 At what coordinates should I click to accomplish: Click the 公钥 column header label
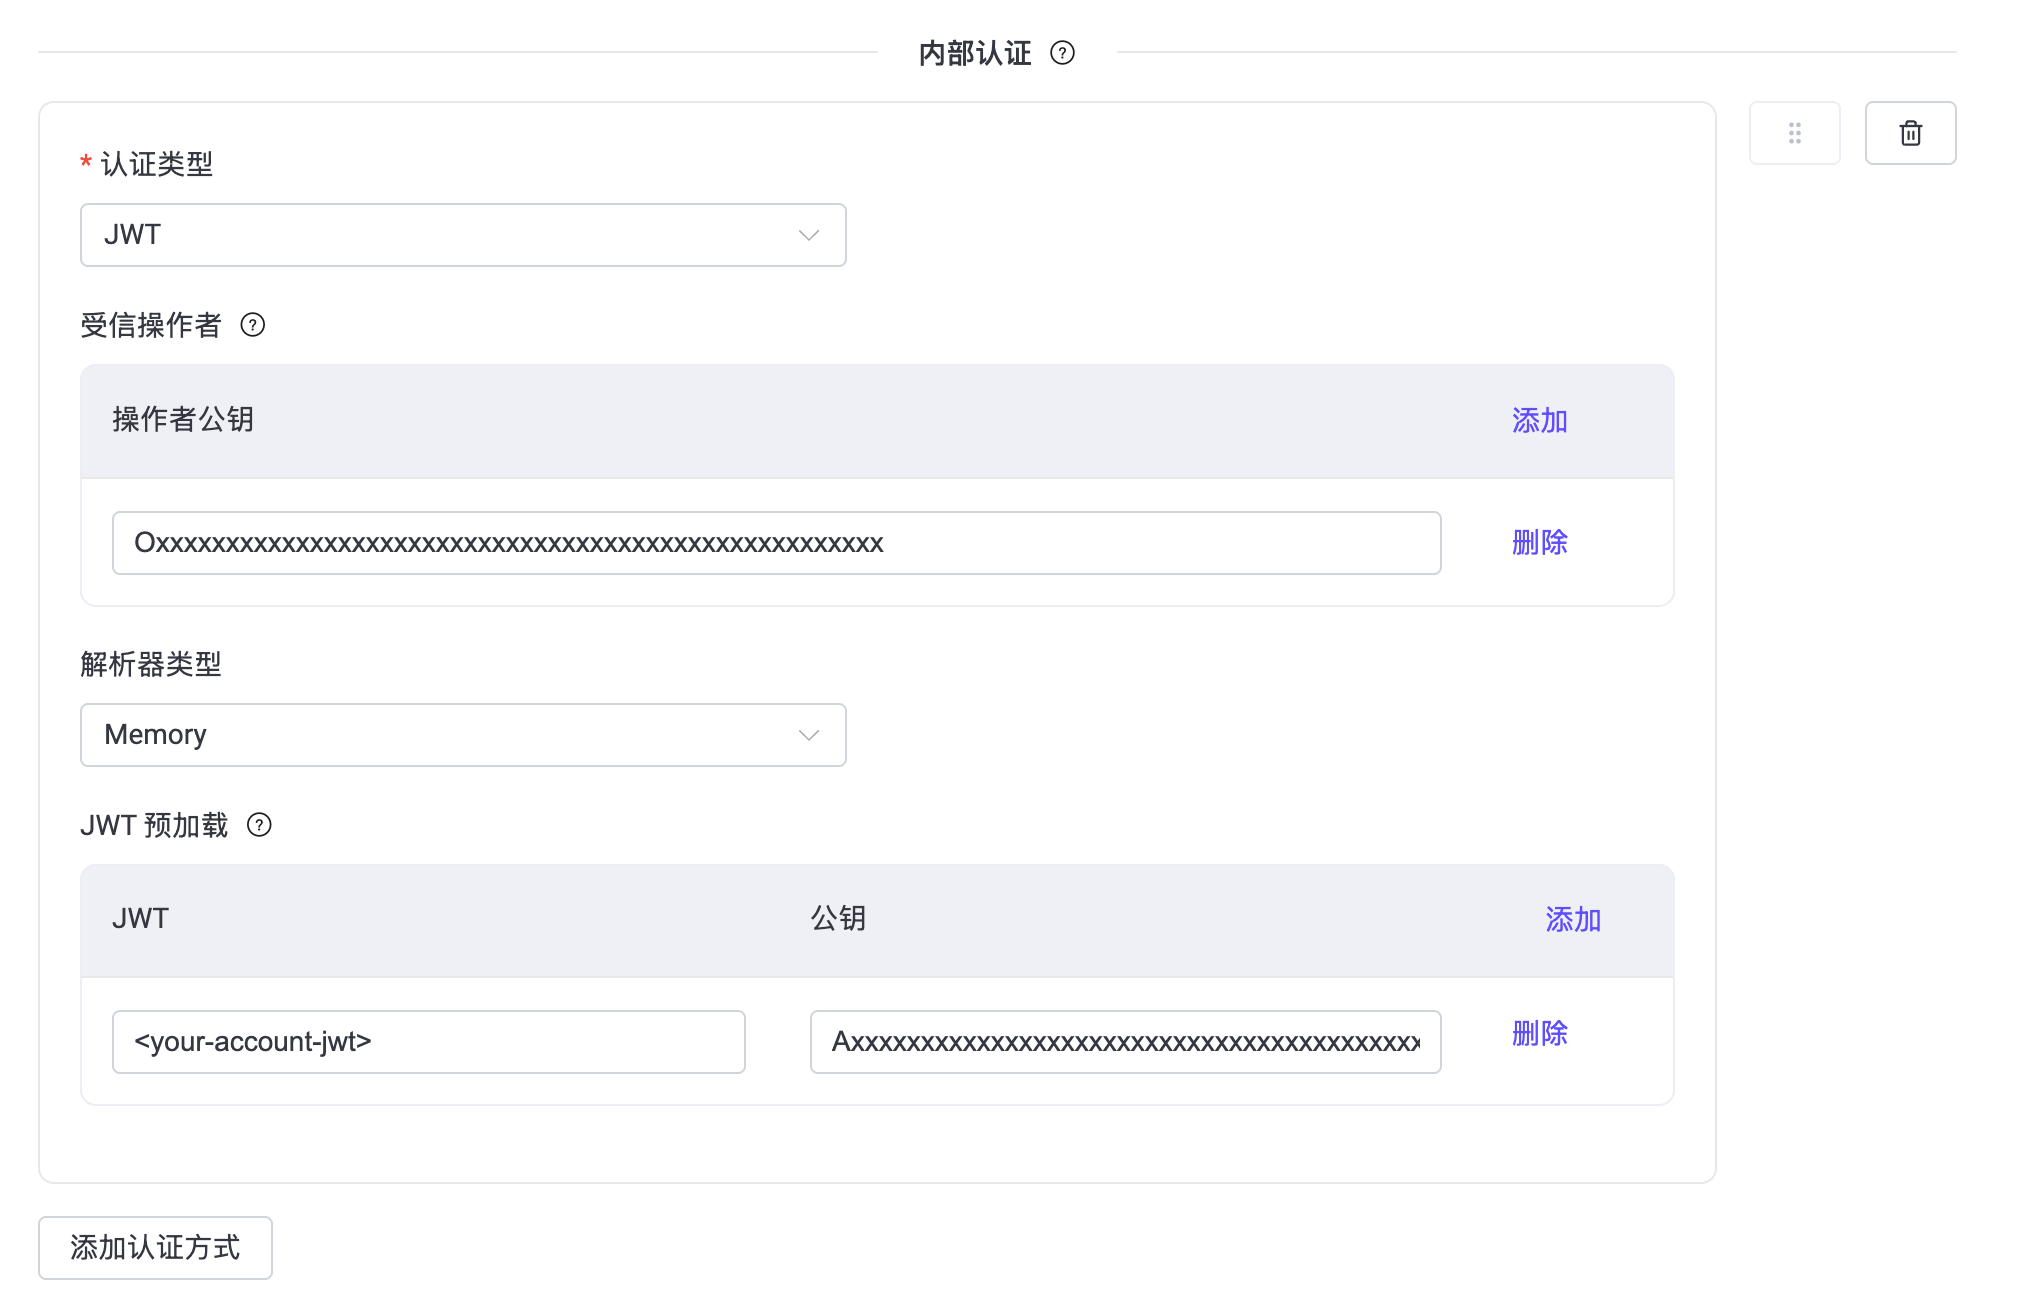pos(838,919)
